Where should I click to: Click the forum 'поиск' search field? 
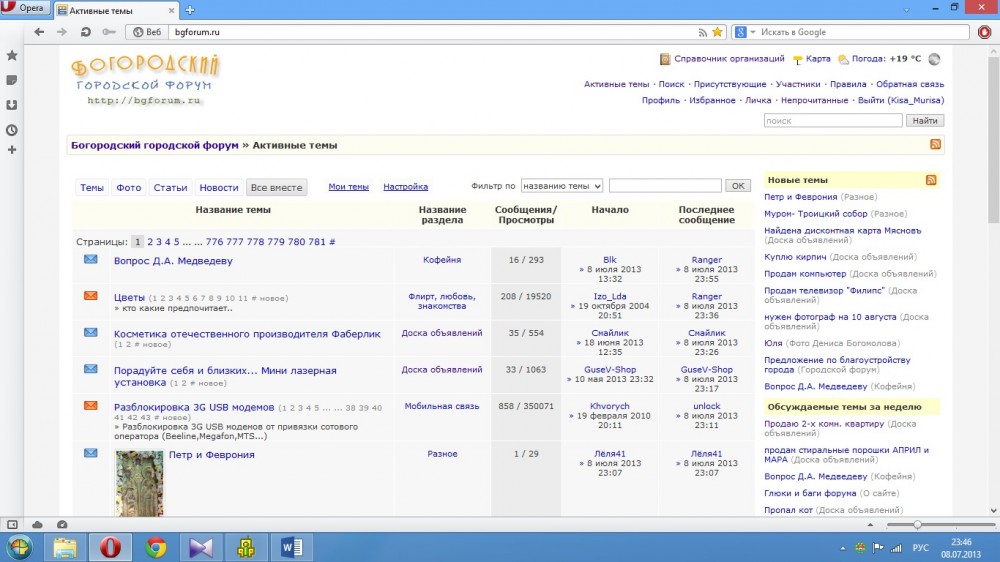[x=832, y=121]
